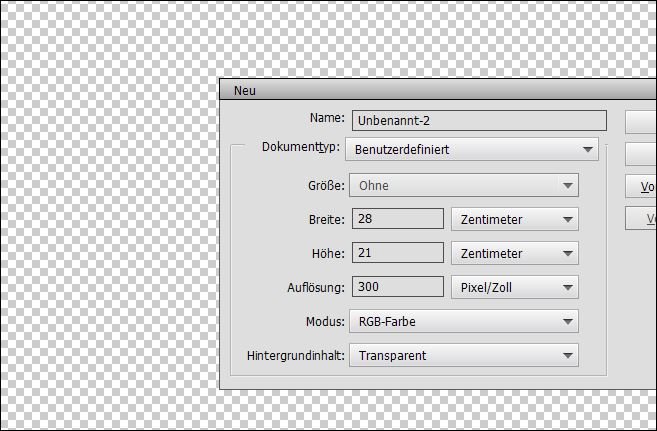Click the cut-off button beside the Größe row
This screenshot has height=431, width=657.
642,186
